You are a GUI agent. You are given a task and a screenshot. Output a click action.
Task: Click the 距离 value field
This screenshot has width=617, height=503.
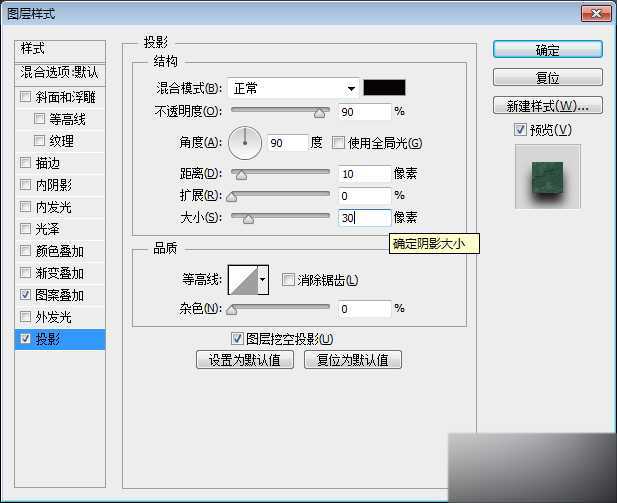pyautogui.click(x=364, y=174)
